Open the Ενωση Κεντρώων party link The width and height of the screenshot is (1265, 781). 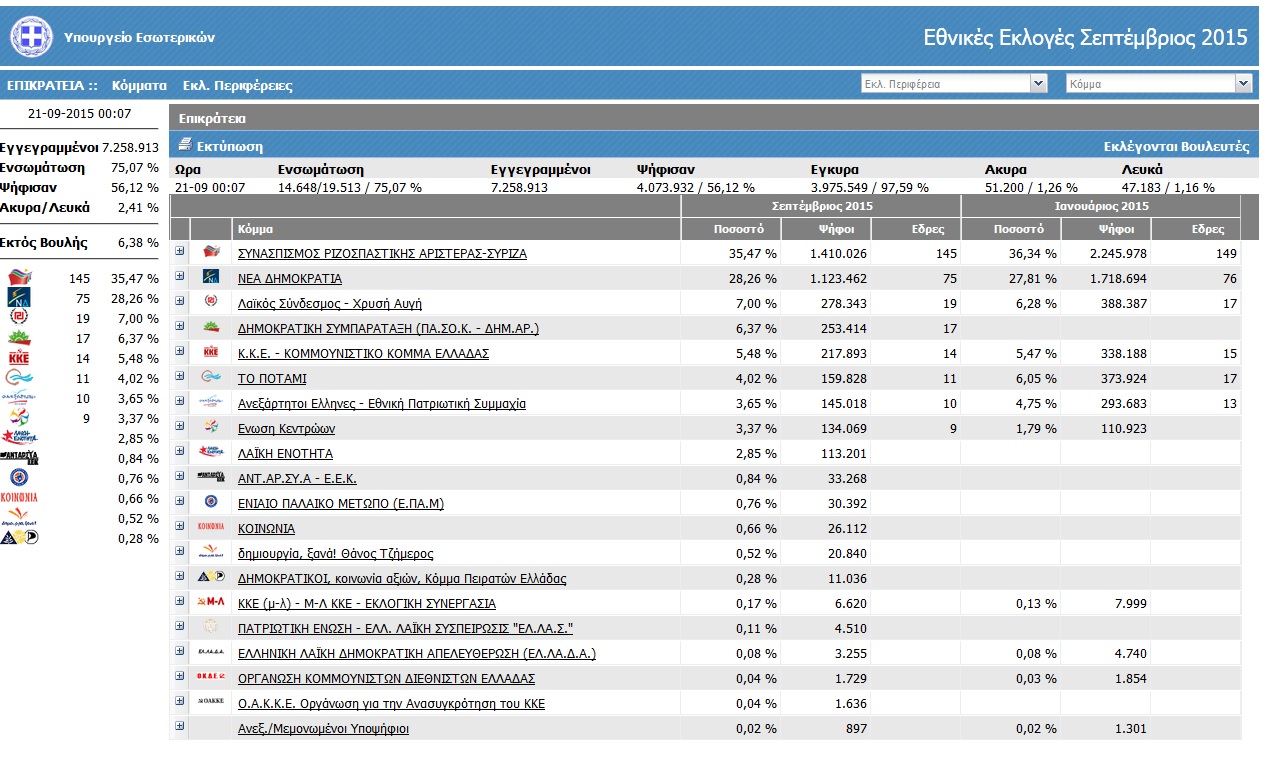point(286,429)
